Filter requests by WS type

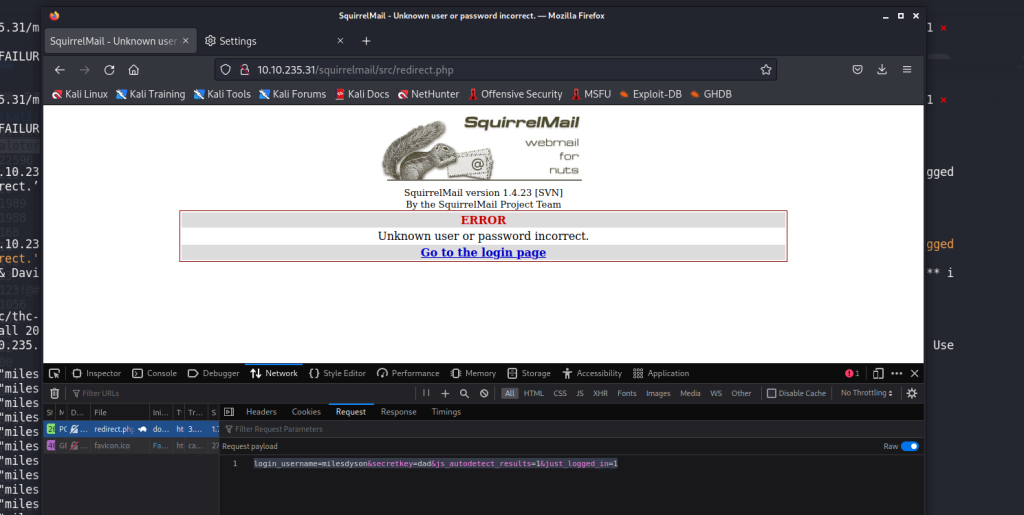tap(716, 393)
